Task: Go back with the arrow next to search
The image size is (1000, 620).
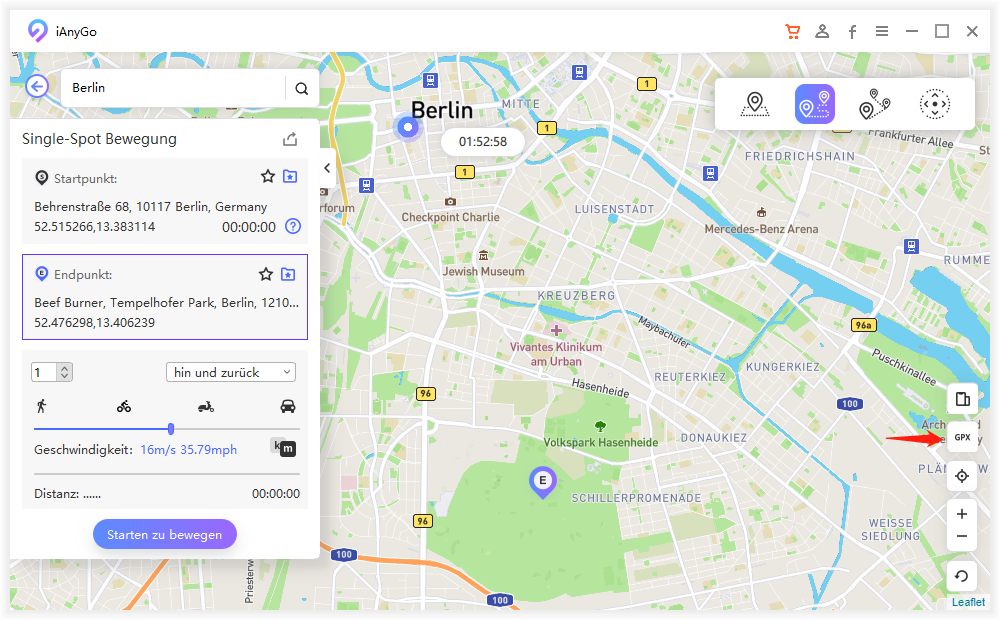Action: pos(37,86)
